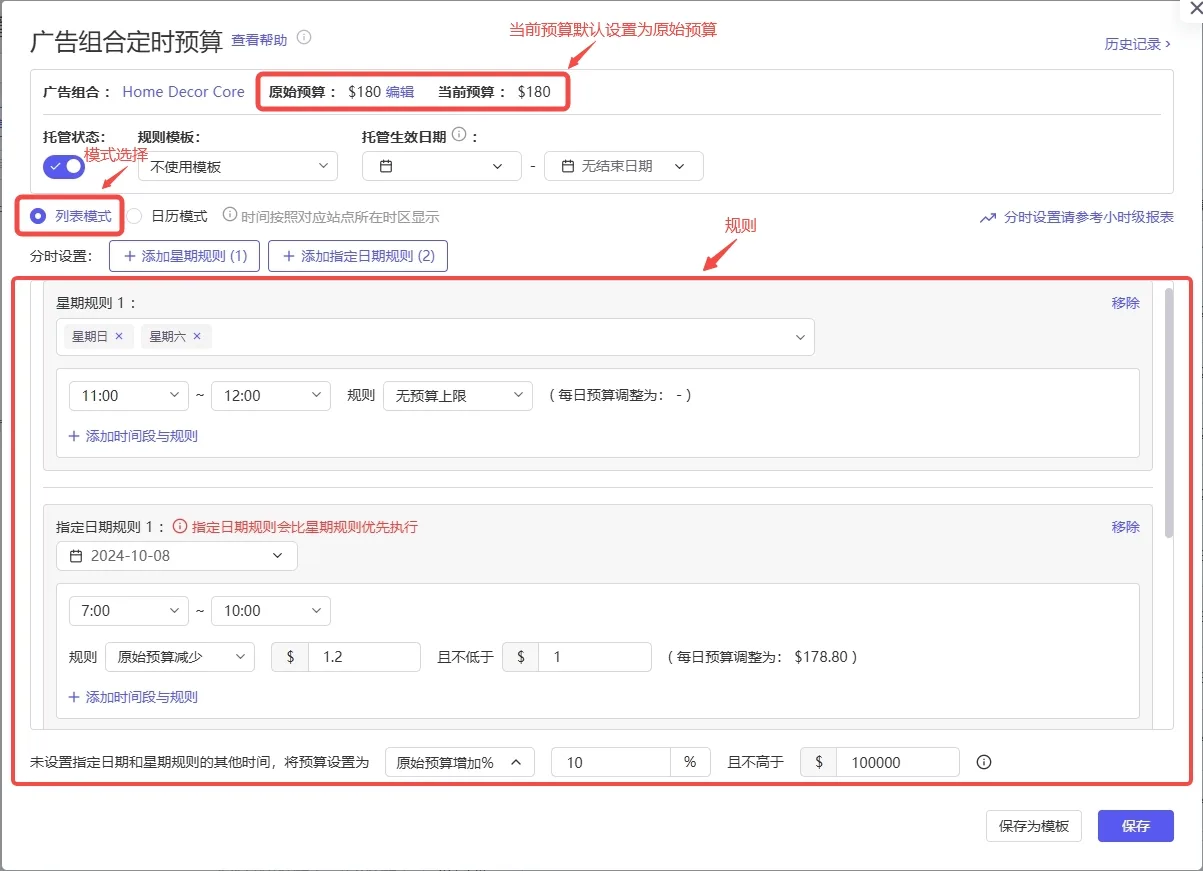Open the 原始预算减少 rule dropdown
Screen dimensions: 1203x871
(180, 657)
